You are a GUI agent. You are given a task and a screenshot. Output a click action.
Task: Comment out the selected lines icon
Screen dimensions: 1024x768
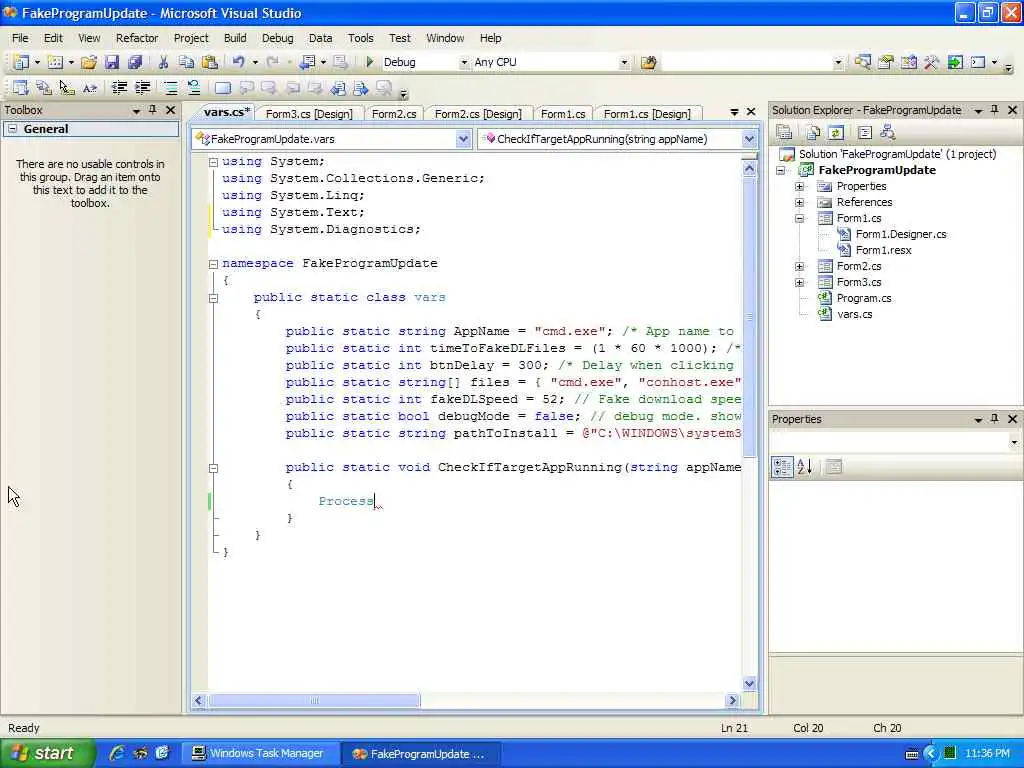click(x=170, y=88)
